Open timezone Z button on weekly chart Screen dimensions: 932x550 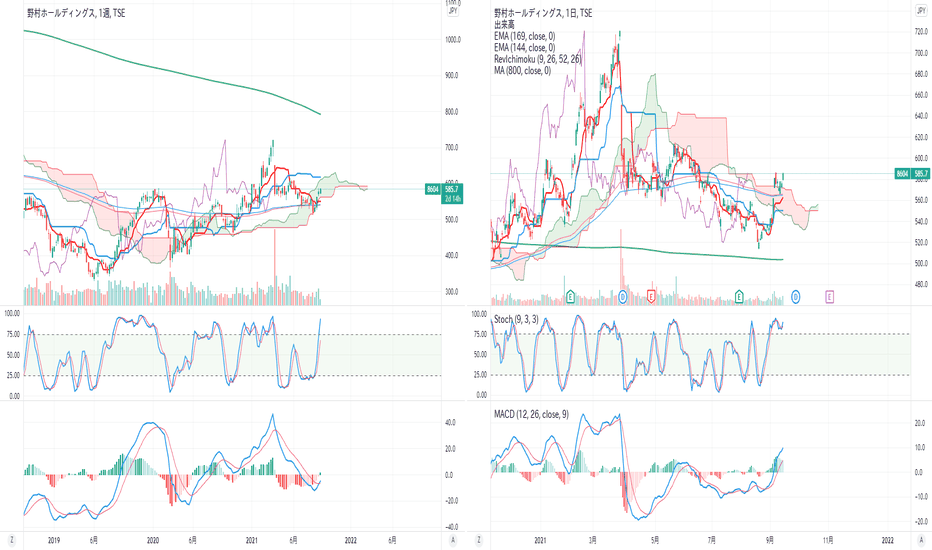11,540
